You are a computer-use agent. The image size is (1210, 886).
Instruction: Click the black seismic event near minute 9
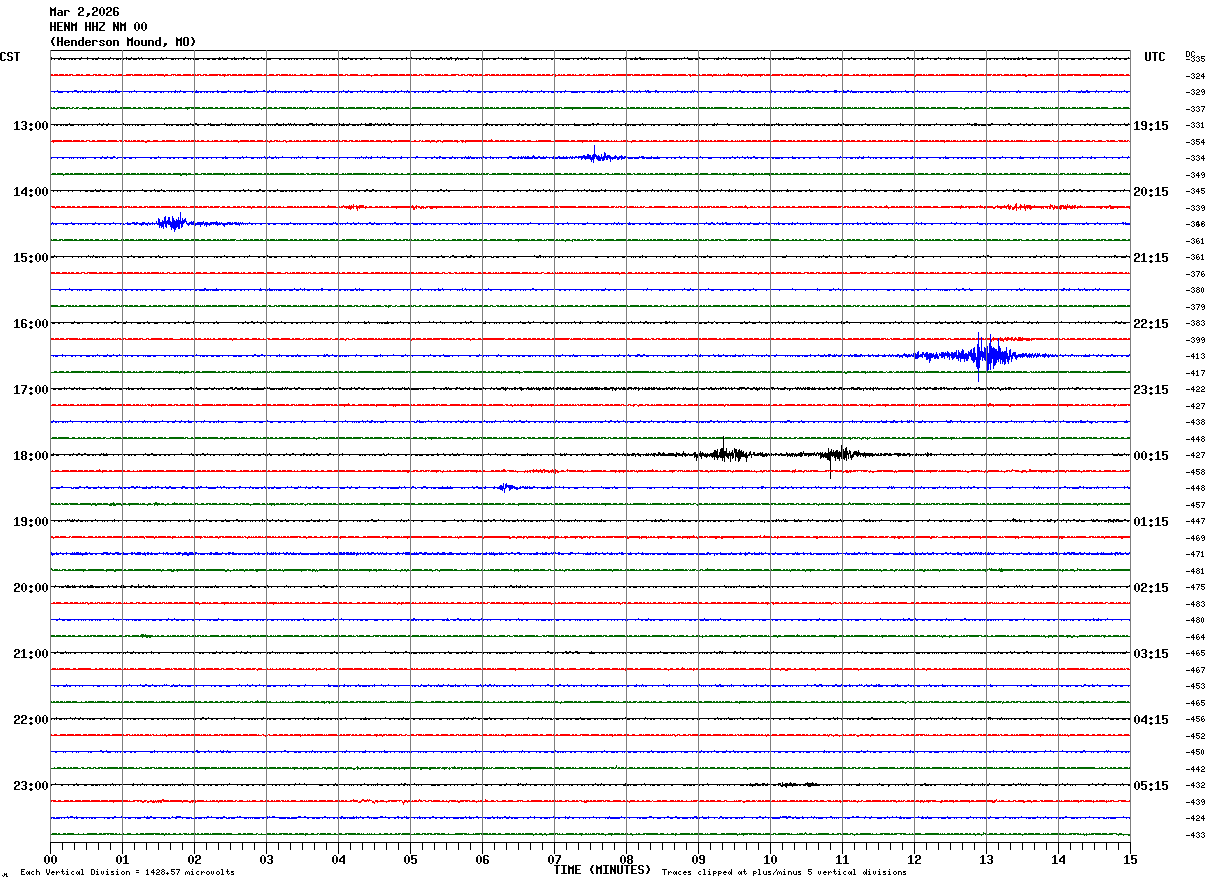point(726,453)
